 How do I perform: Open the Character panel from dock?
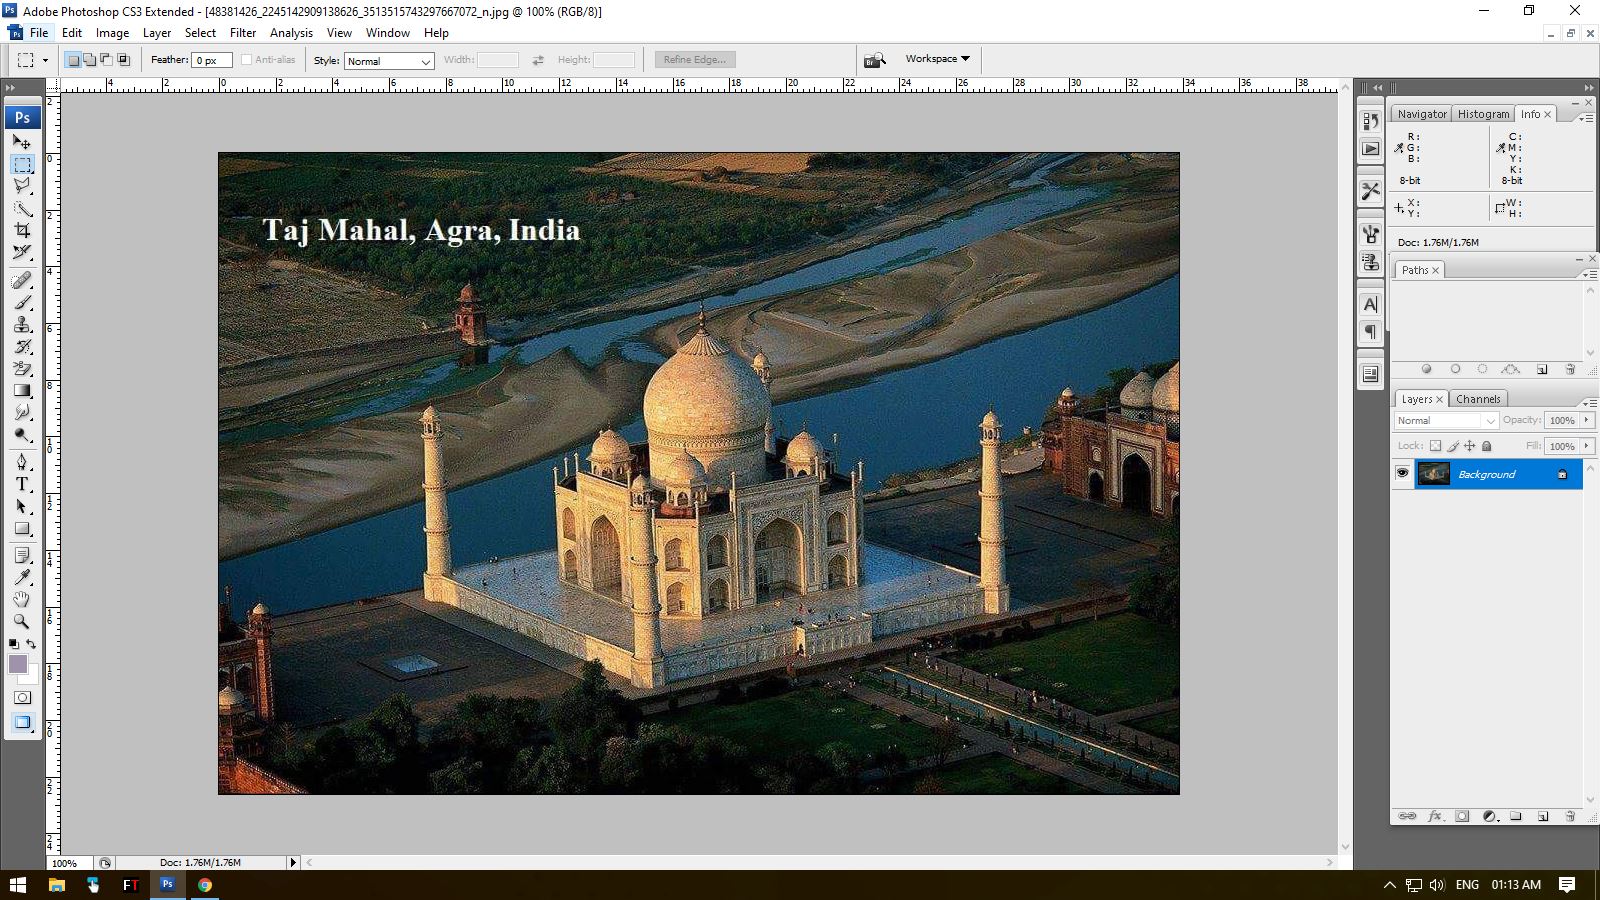1370,304
